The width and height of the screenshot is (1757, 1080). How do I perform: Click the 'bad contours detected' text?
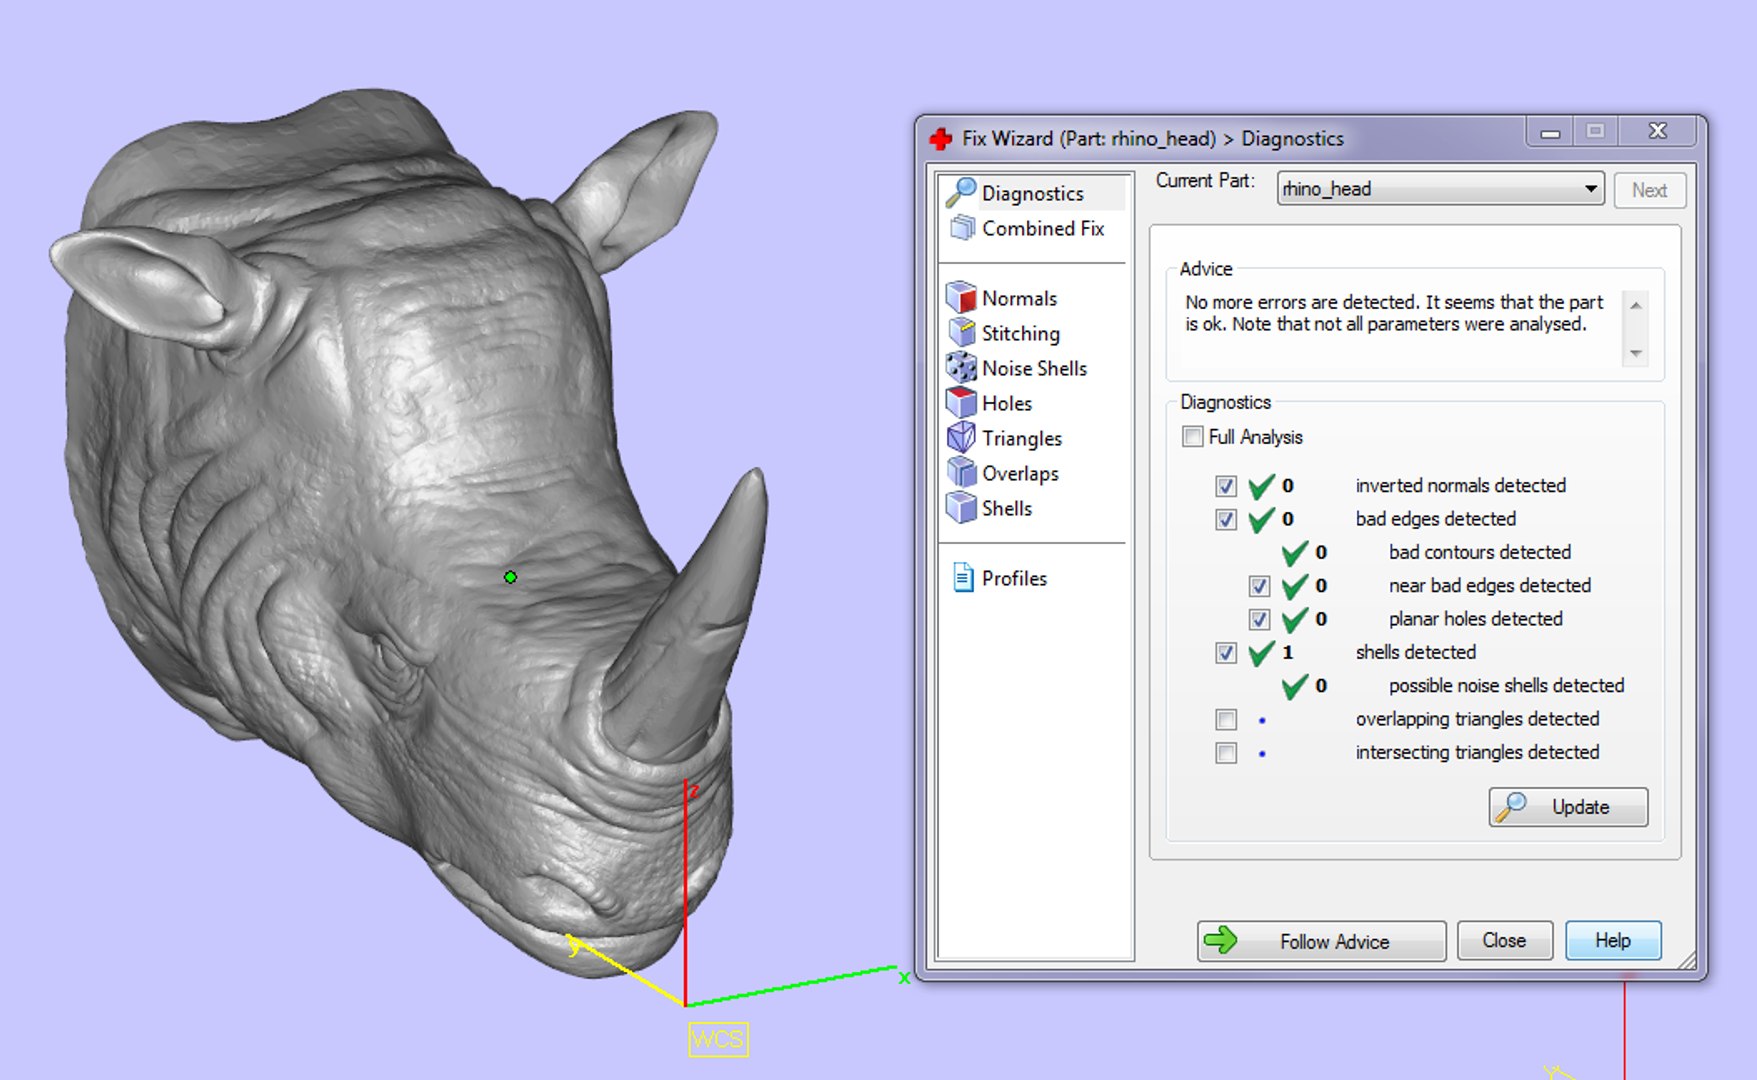click(1479, 552)
